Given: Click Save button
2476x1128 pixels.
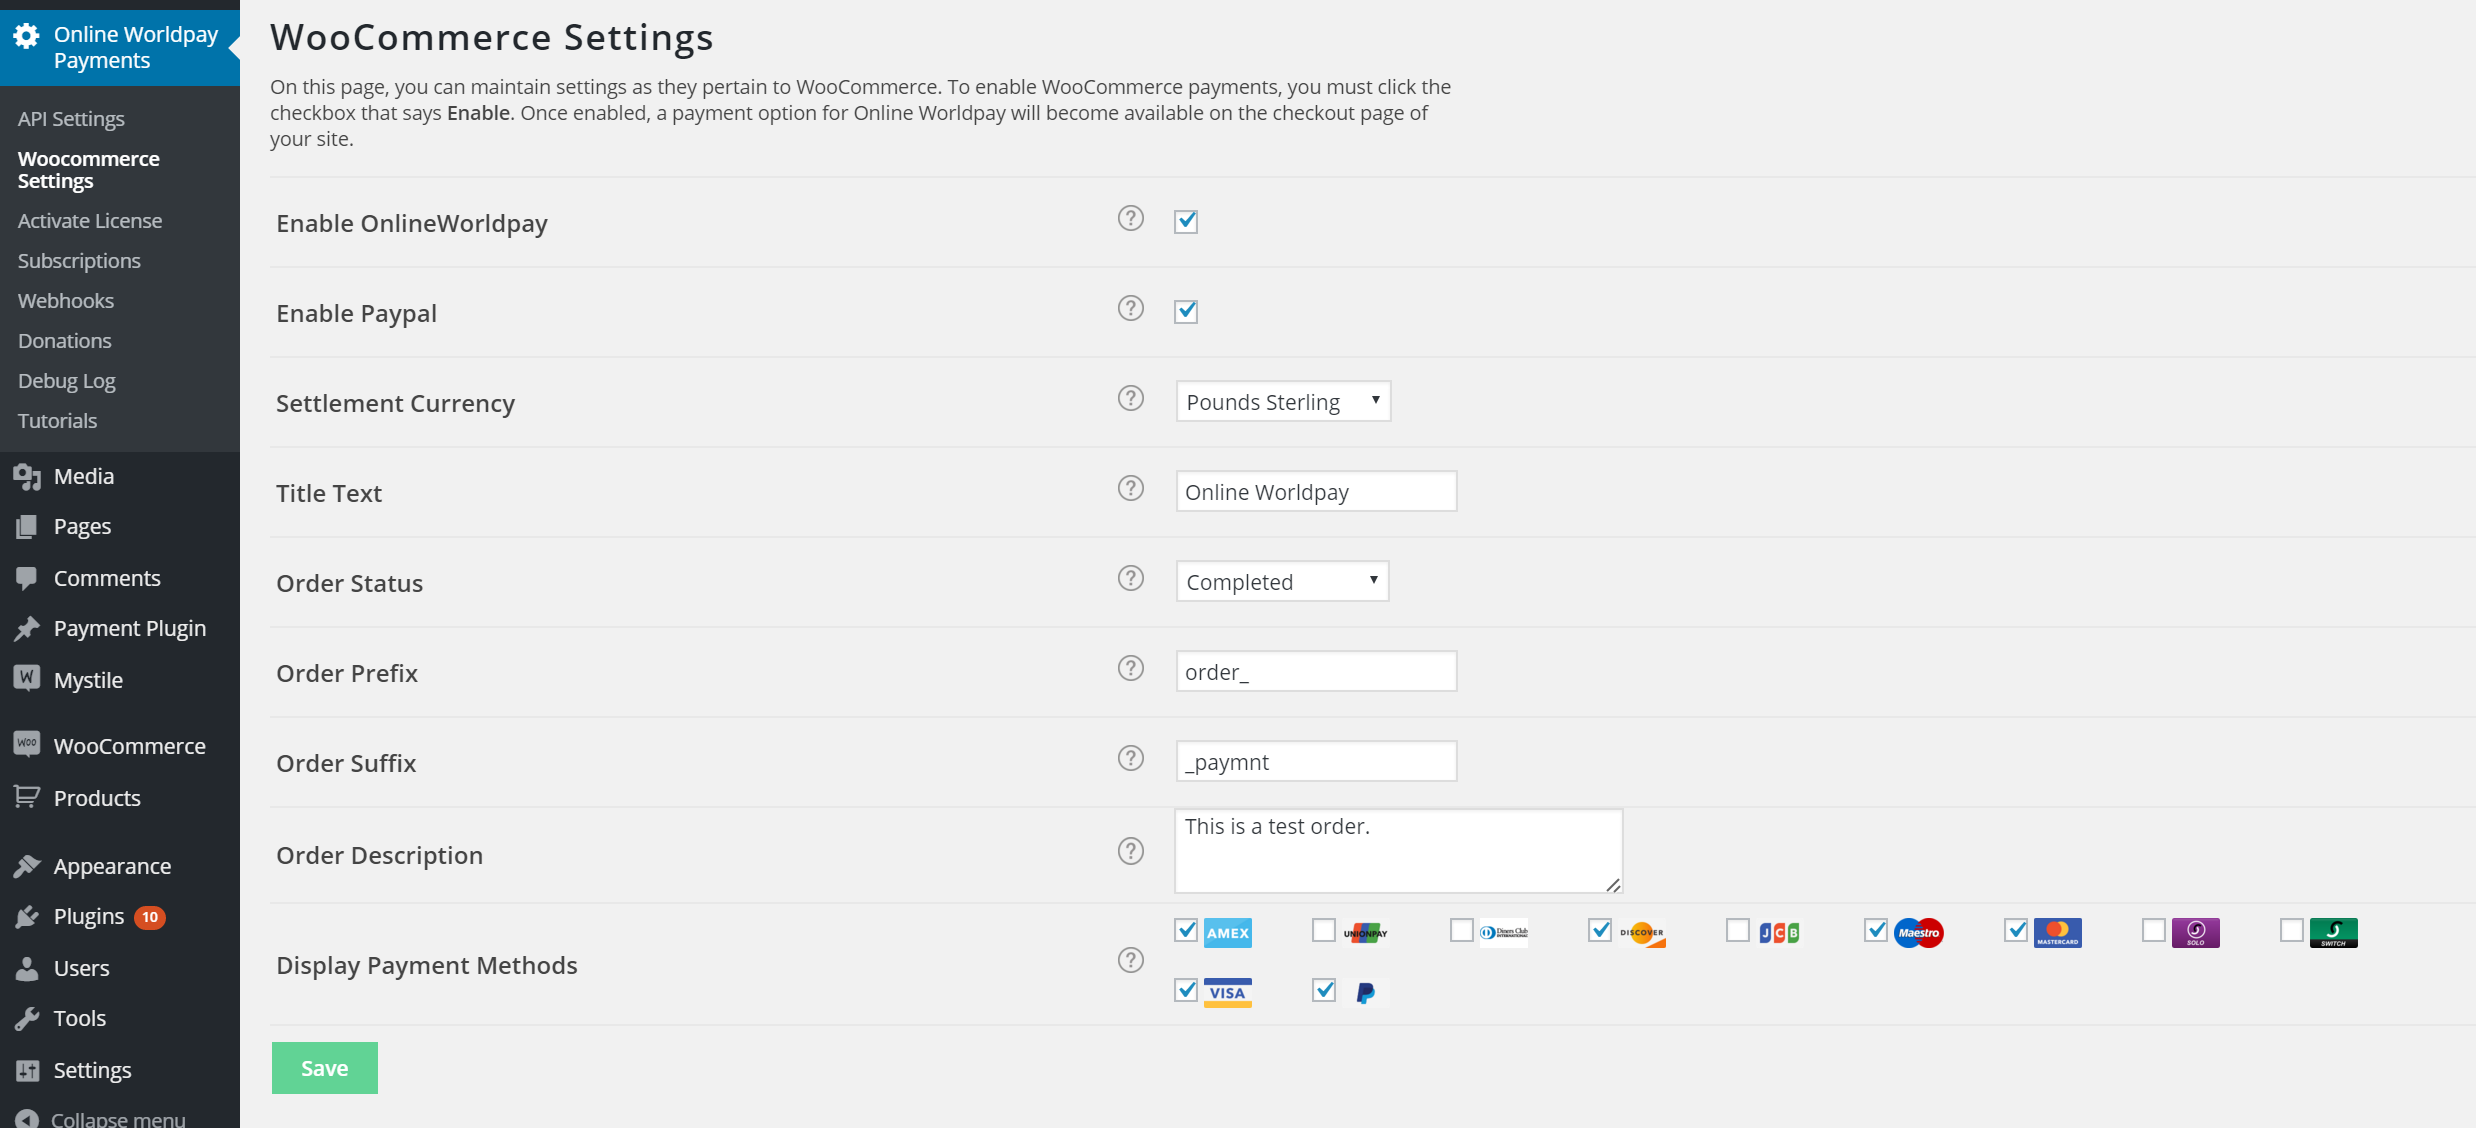Looking at the screenshot, I should coord(325,1068).
